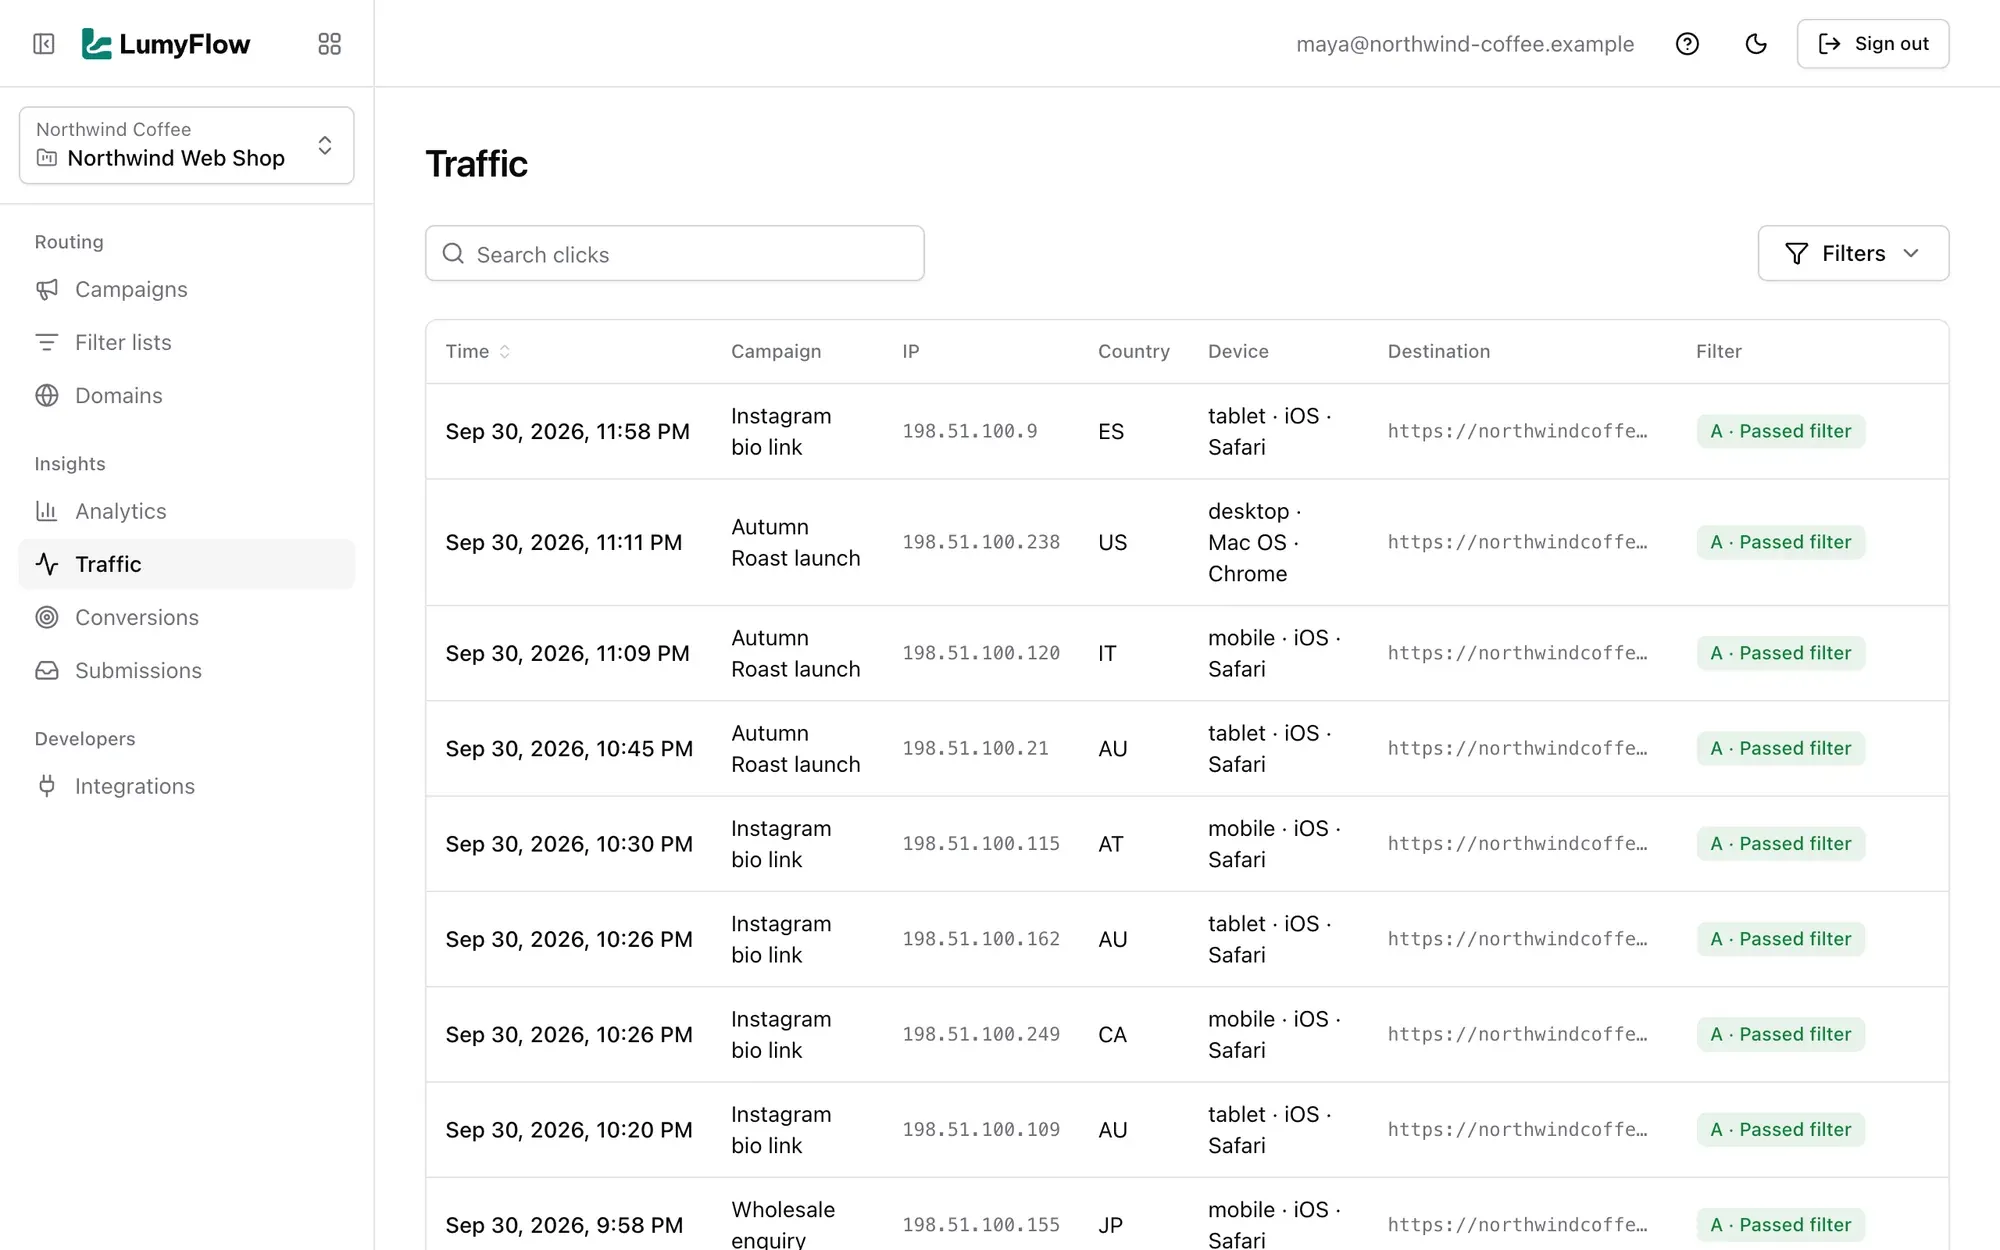
Task: Click the Filter lists lines icon
Action: point(47,342)
